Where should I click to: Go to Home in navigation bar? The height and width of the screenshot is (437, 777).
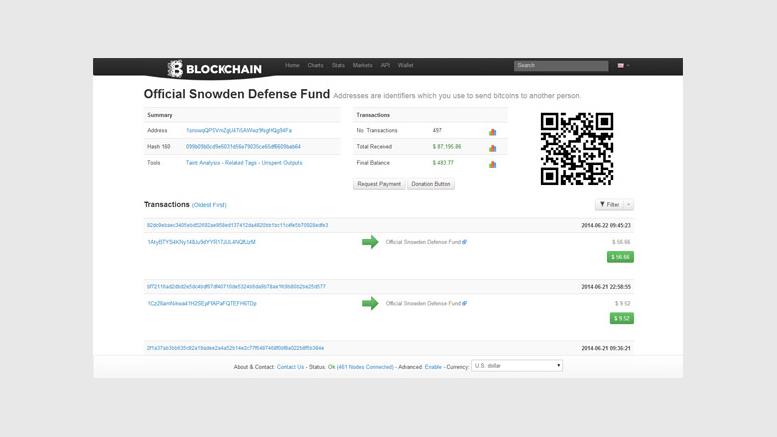(x=292, y=65)
